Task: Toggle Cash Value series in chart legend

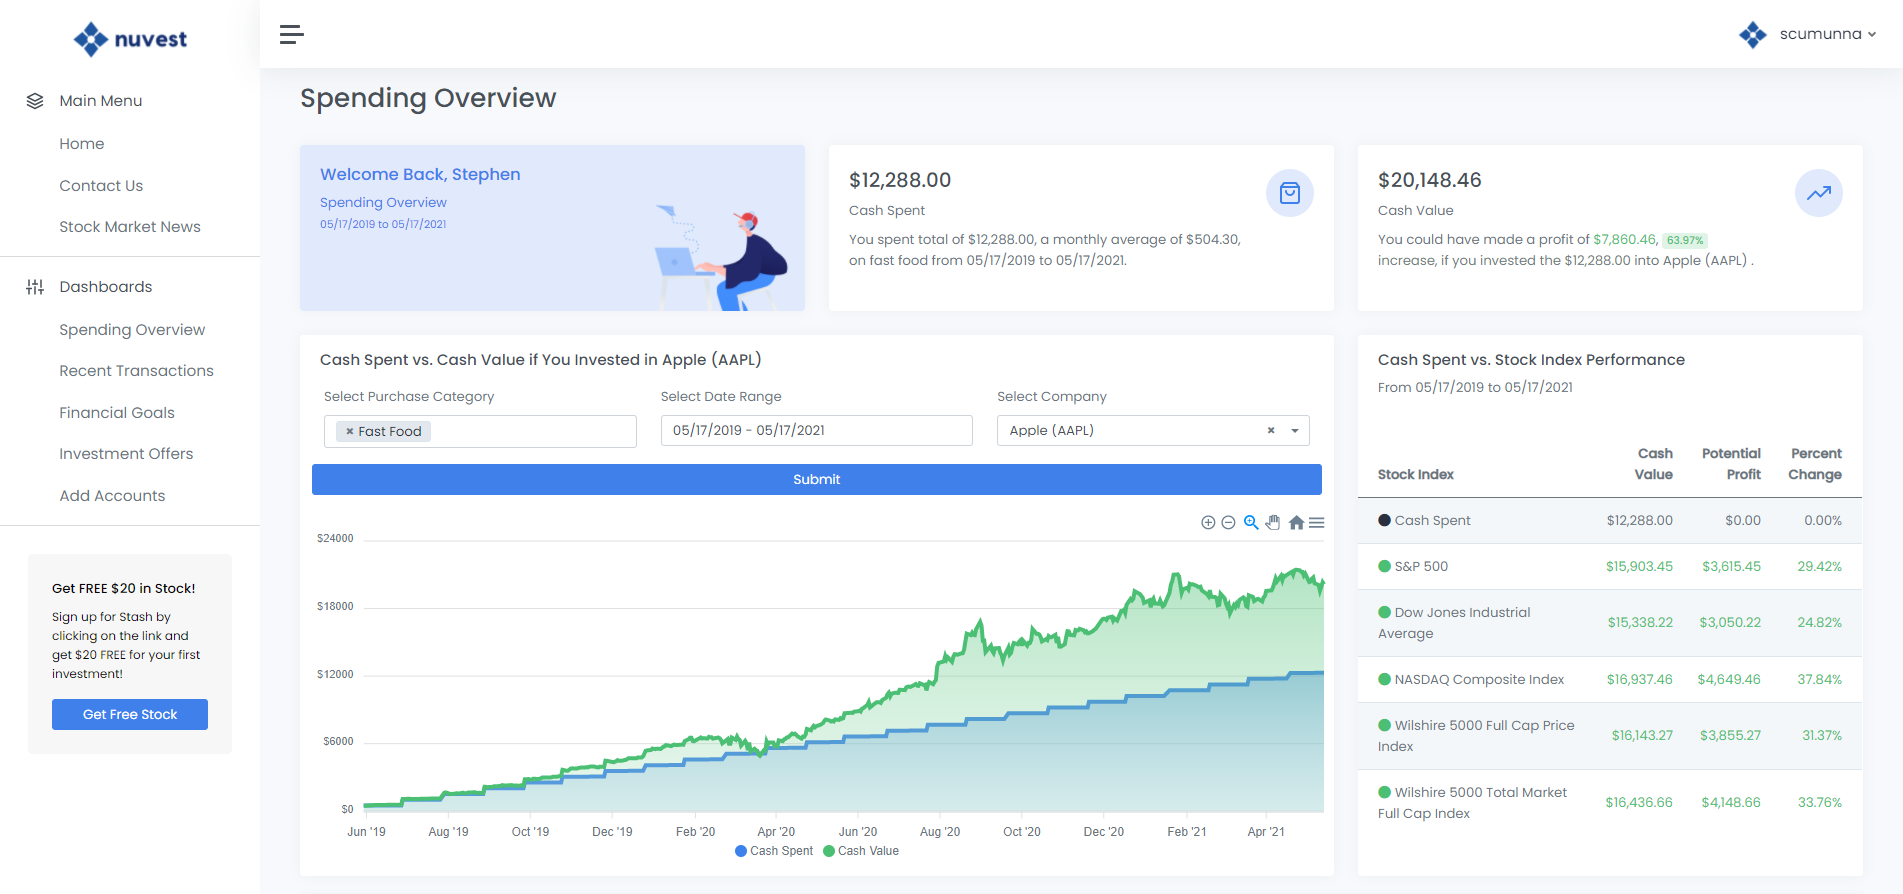Action: click(861, 851)
